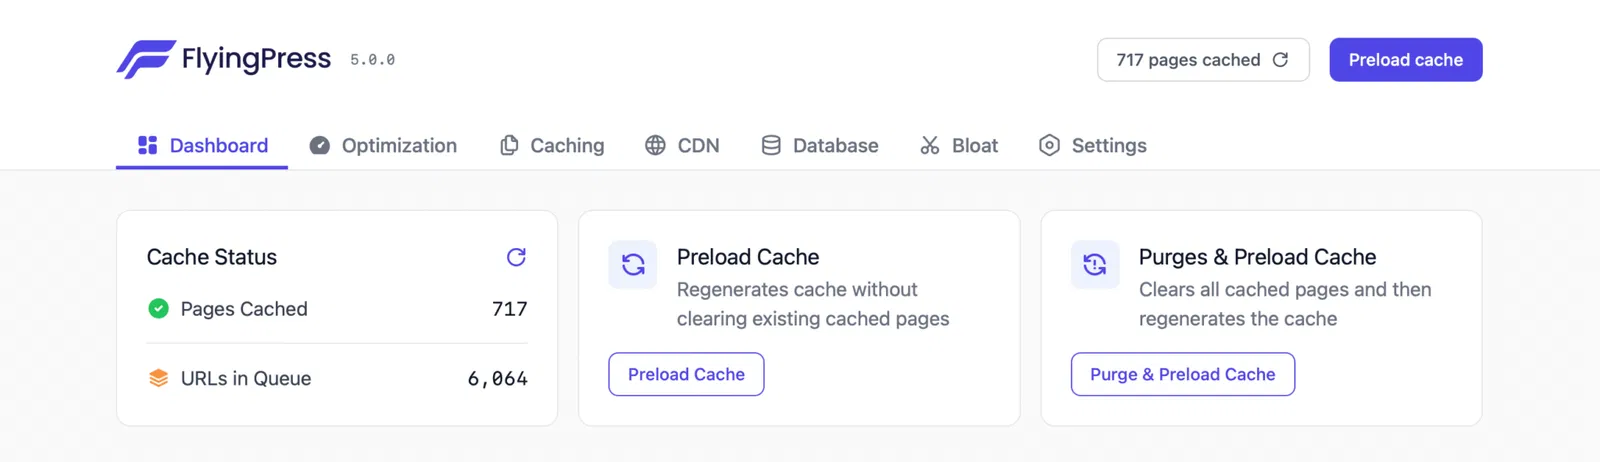1600x462 pixels.
Task: Click the 717 pages cached button
Action: coord(1188,60)
